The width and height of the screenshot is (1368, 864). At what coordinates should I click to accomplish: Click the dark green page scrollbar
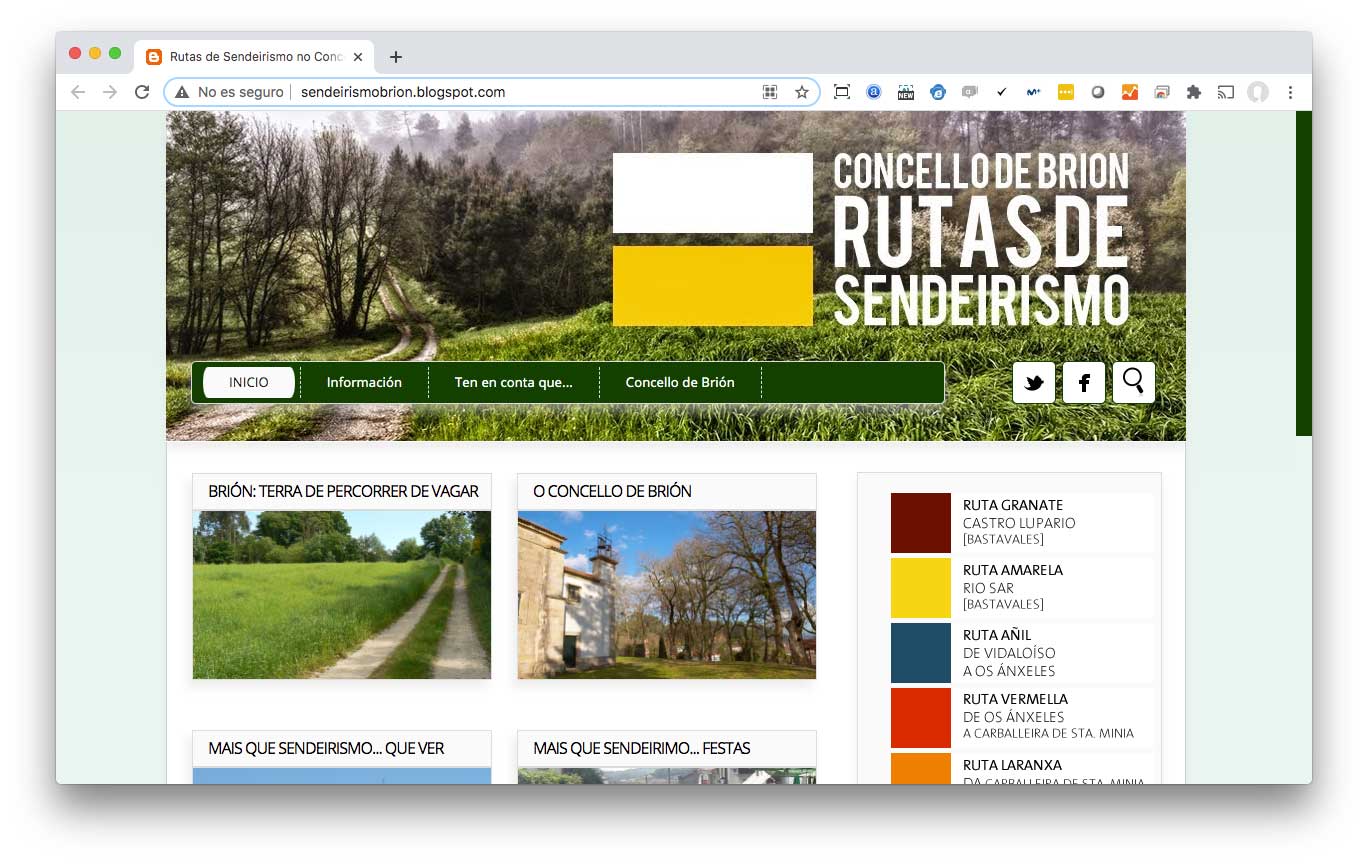(1304, 273)
